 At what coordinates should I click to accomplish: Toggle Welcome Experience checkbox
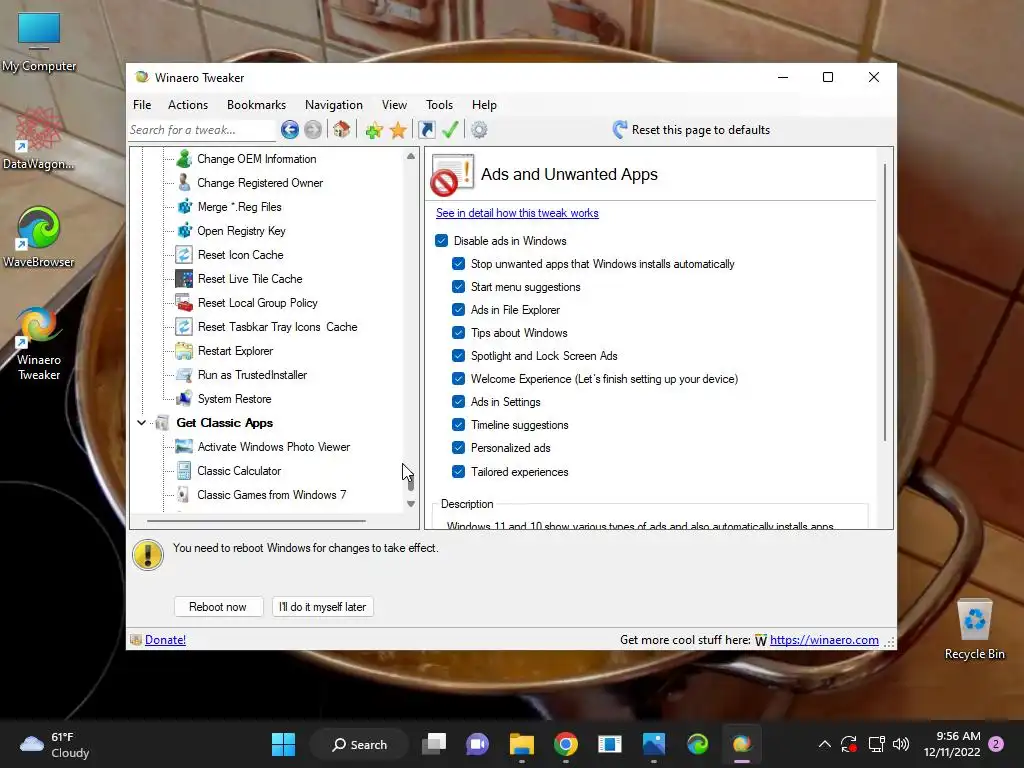click(x=458, y=379)
